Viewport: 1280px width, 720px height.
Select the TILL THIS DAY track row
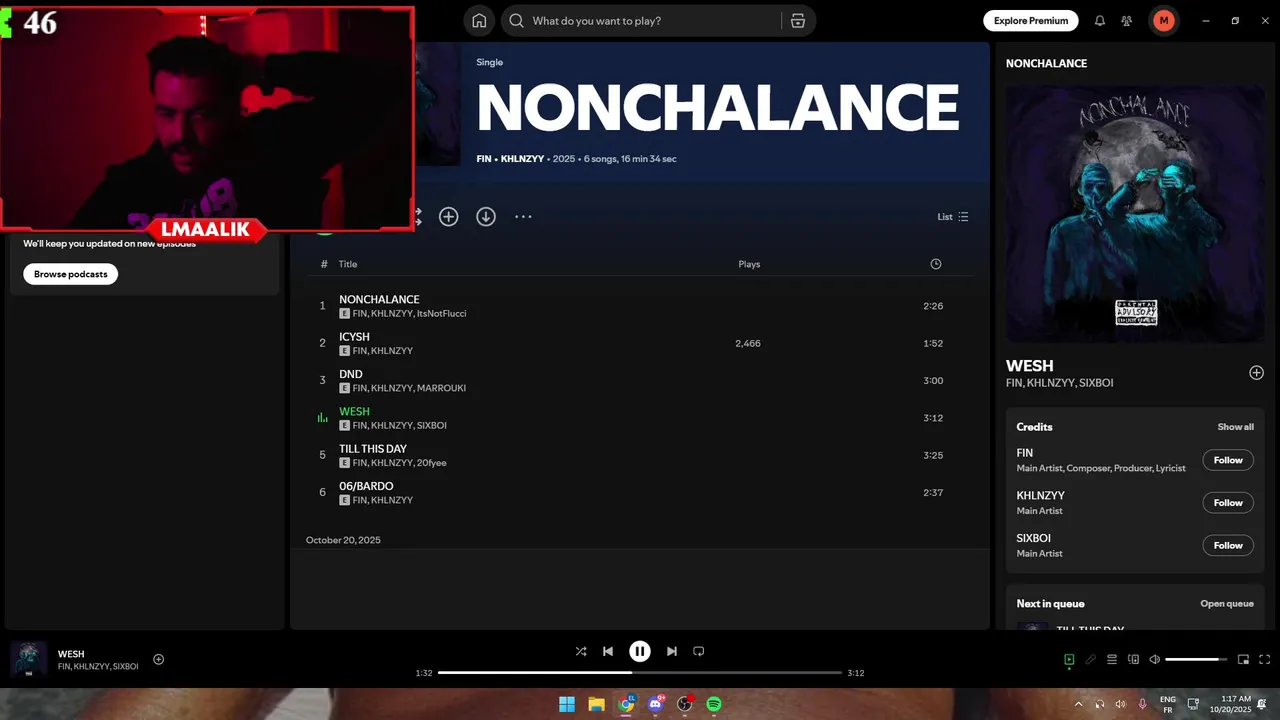coord(639,455)
